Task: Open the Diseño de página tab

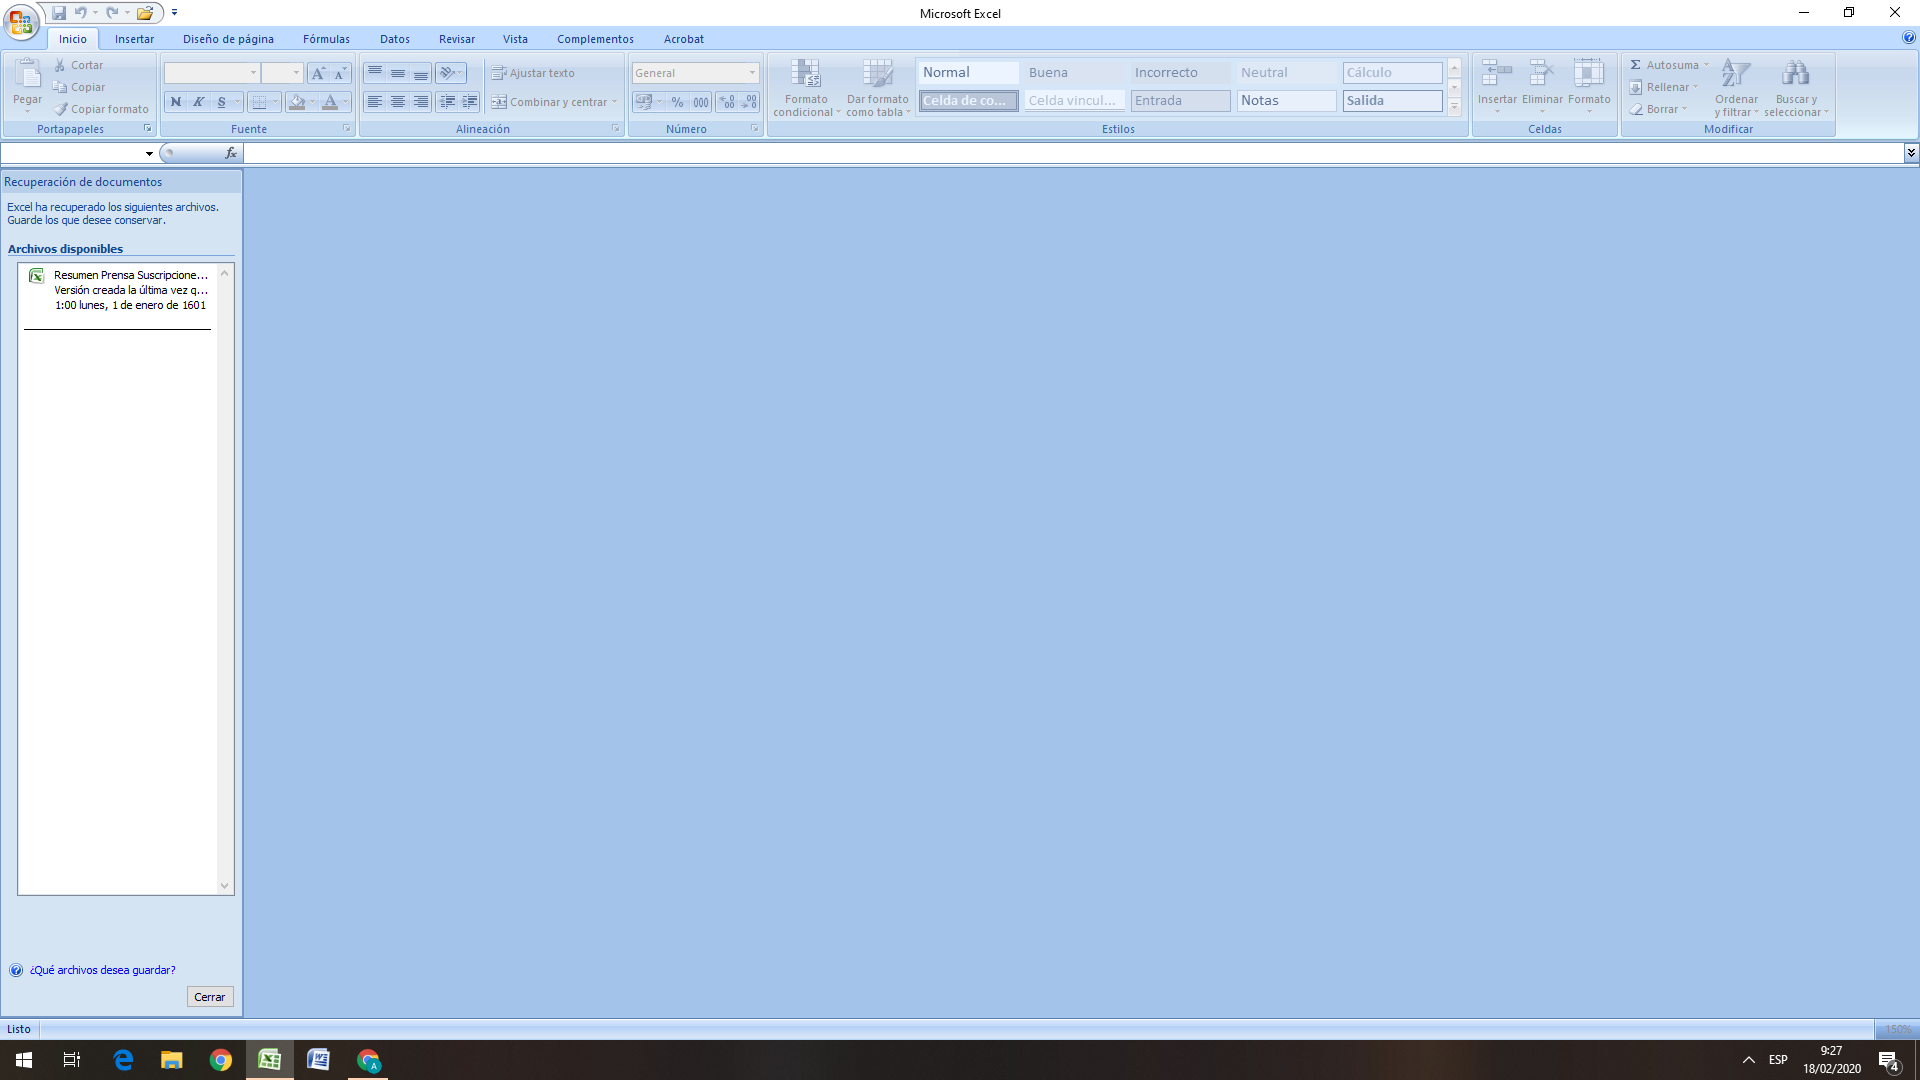Action: (x=228, y=39)
